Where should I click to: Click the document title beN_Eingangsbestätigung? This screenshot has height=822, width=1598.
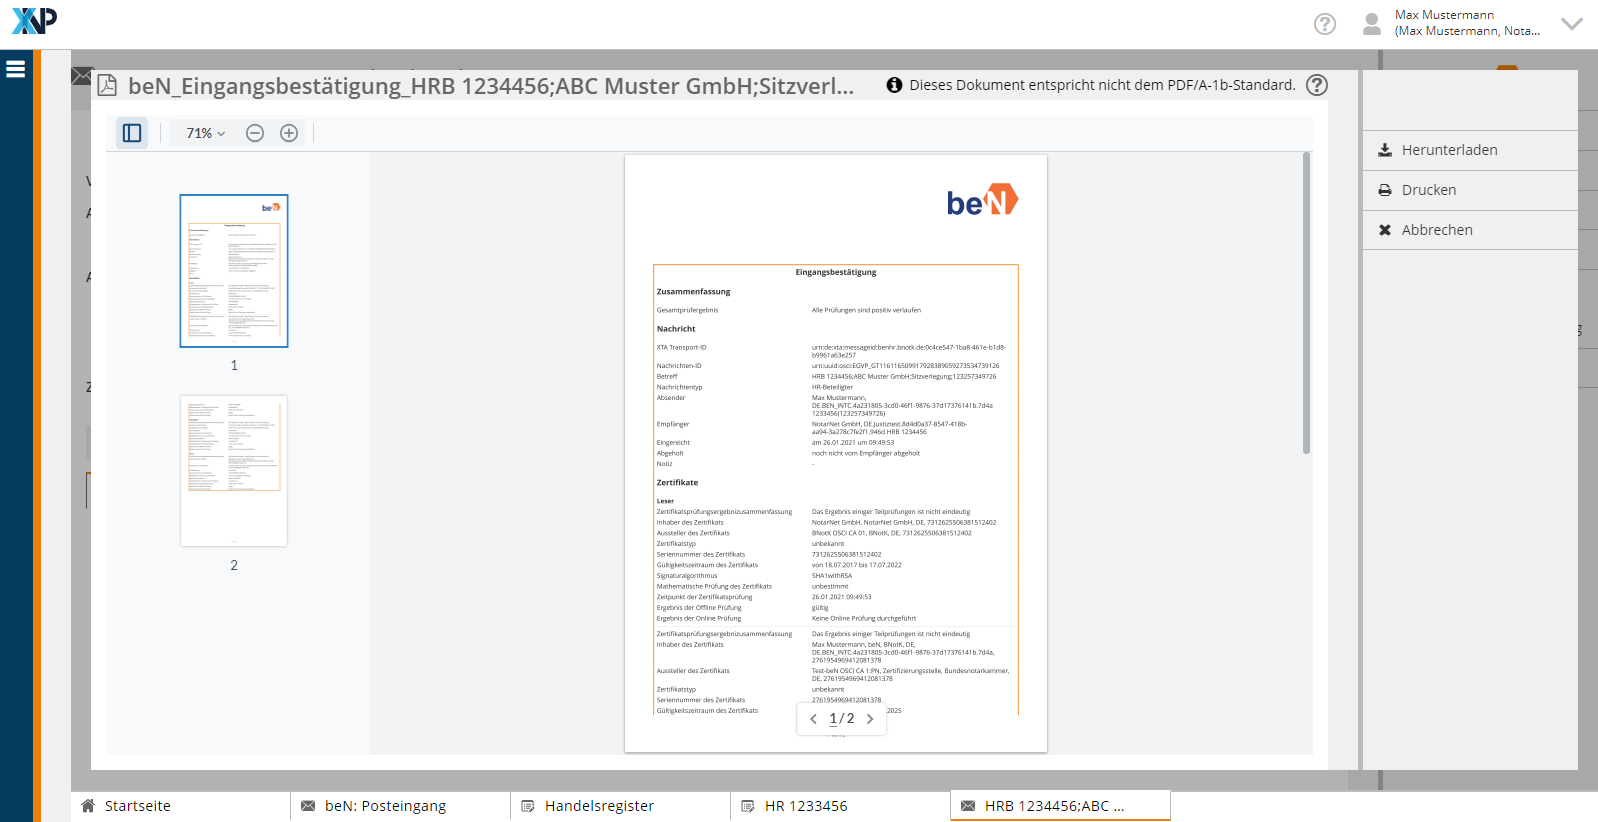point(491,86)
